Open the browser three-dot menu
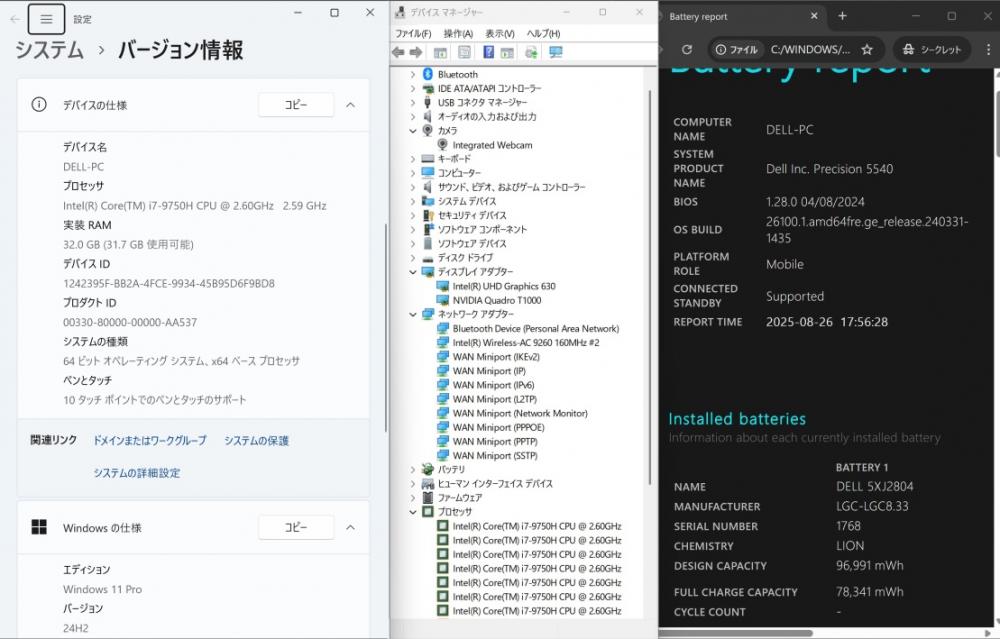Image resolution: width=1000 pixels, height=639 pixels. coord(989,49)
